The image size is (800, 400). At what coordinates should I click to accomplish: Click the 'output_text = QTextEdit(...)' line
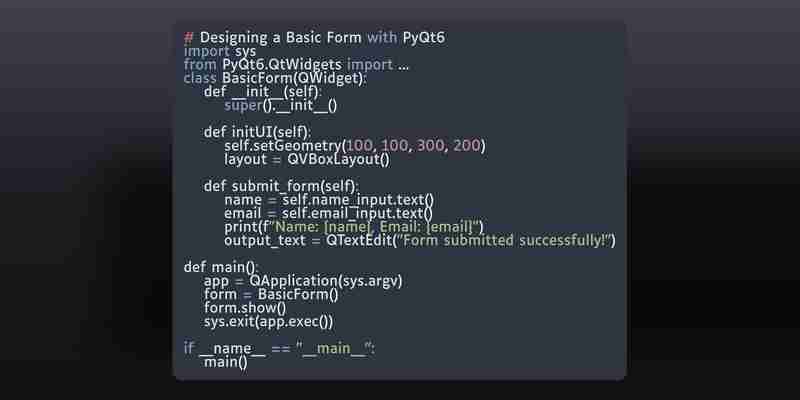tap(420, 241)
